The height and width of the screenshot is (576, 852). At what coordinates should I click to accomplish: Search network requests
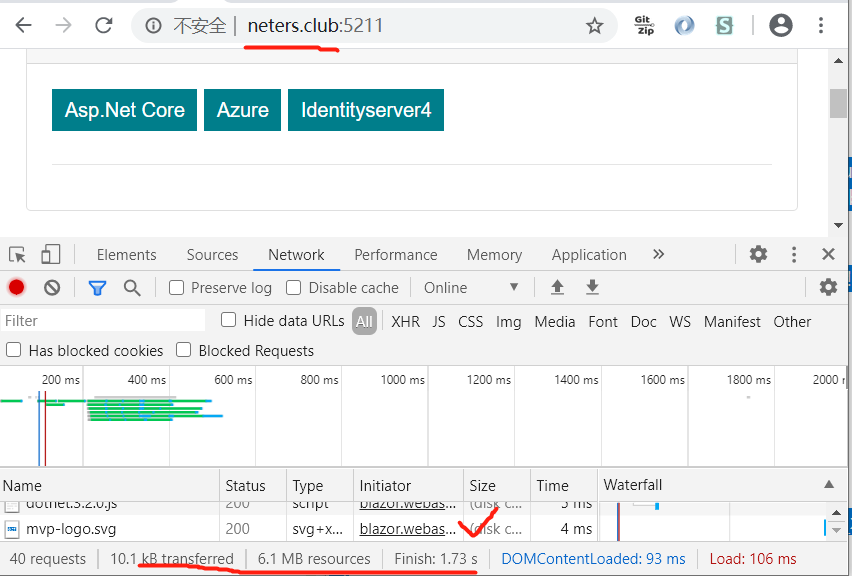click(132, 287)
